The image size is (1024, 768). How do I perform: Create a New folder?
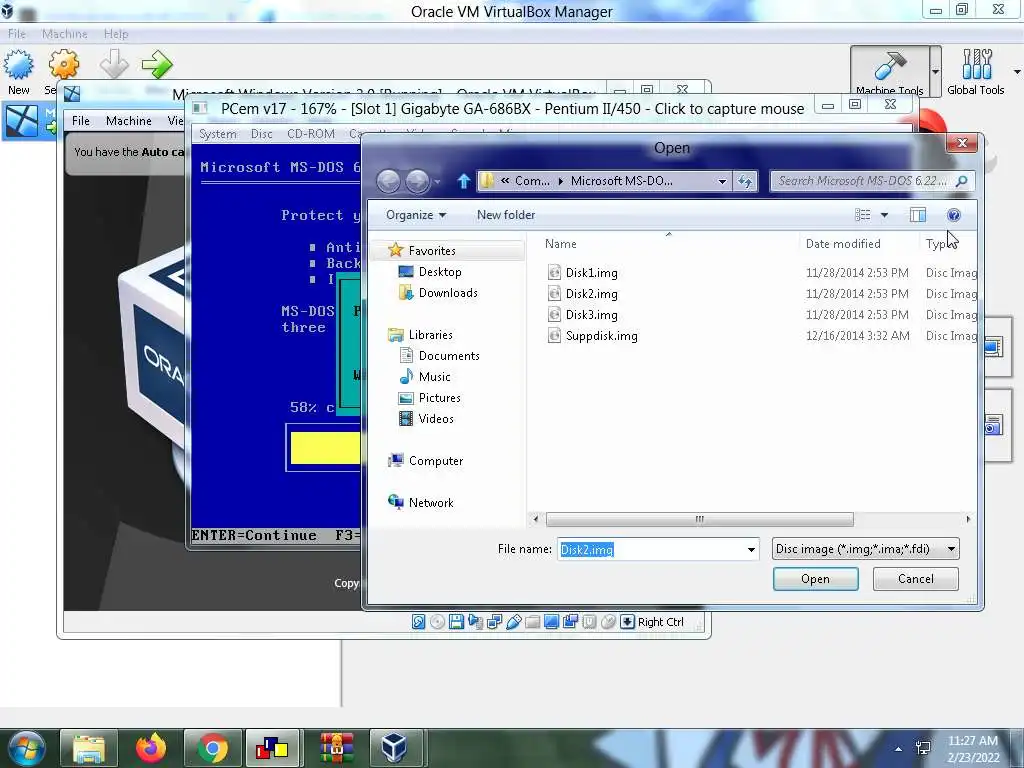tap(505, 215)
